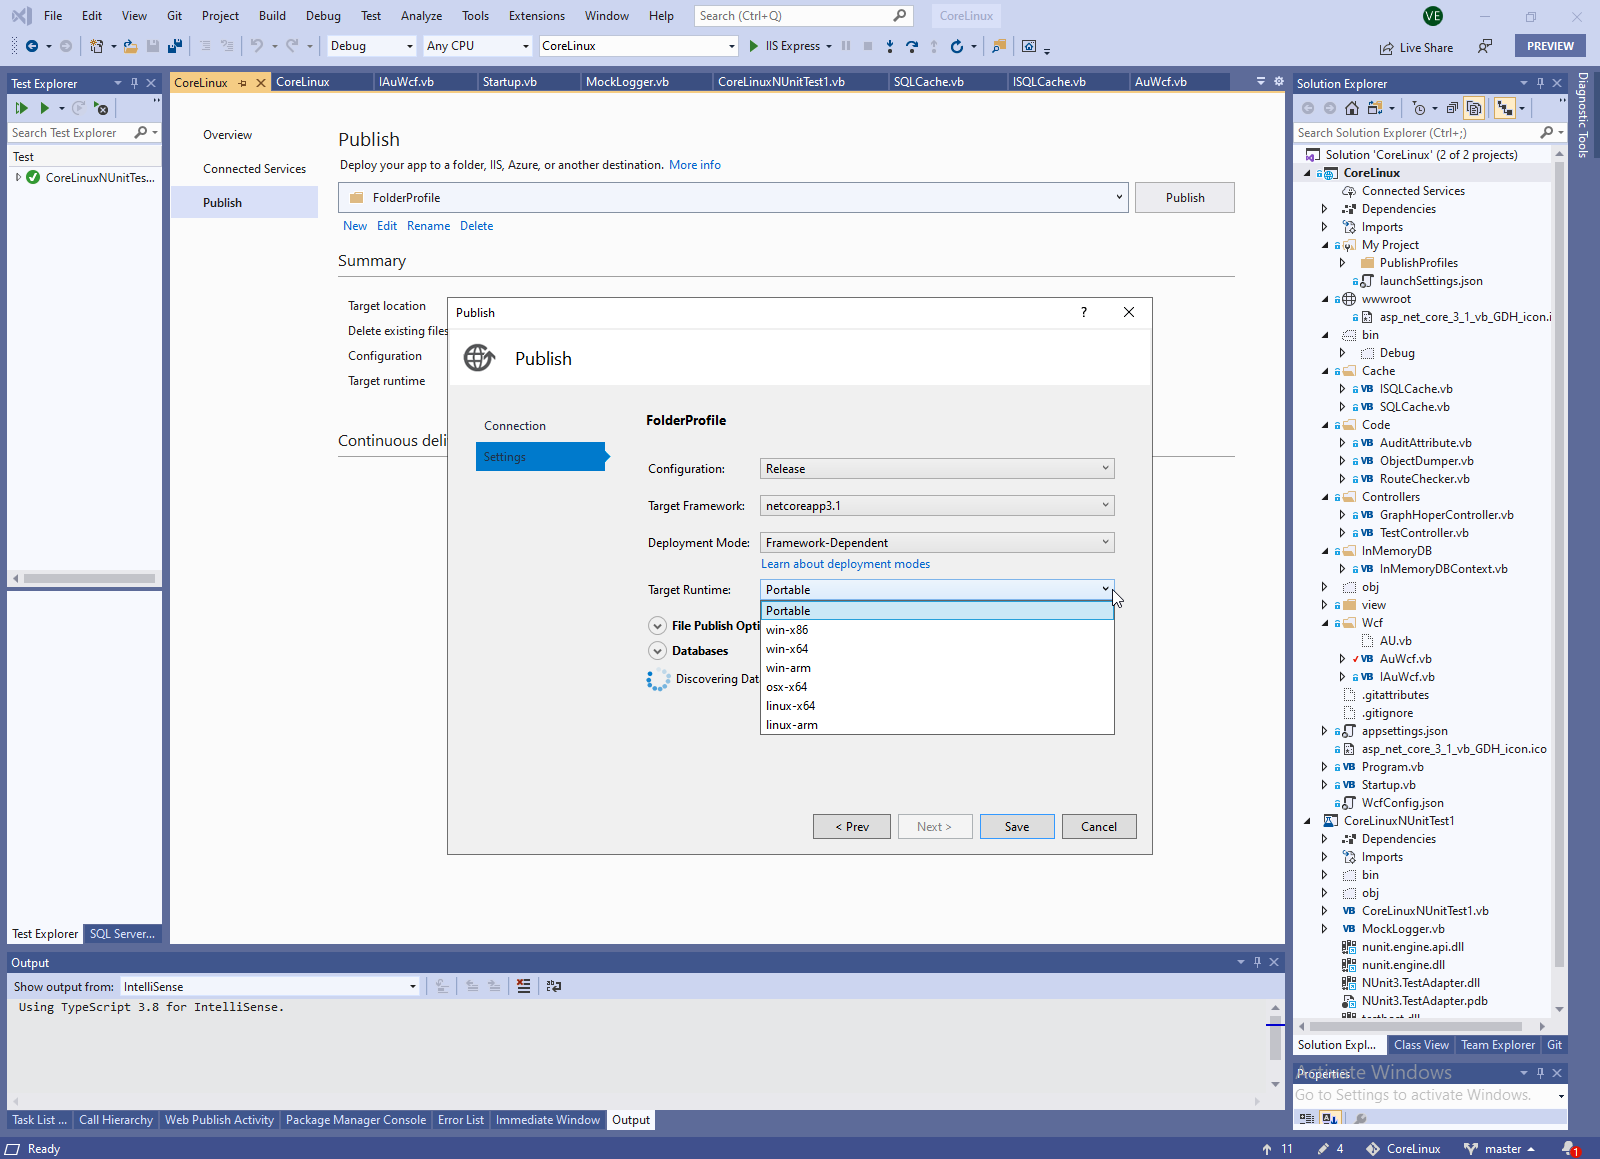Toggle Preview Selected Items in Solution Explorer
This screenshot has height=1159, width=1600.
coord(1504,108)
